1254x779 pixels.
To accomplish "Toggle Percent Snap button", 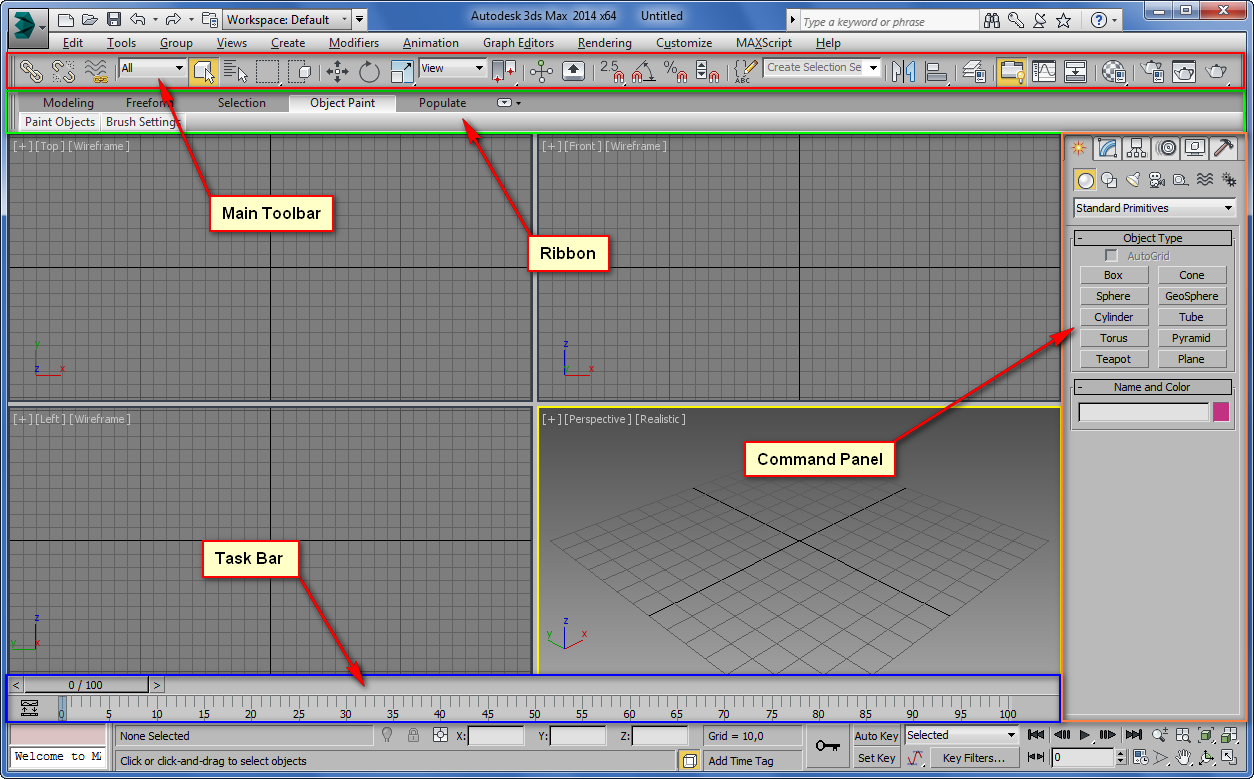I will click(675, 71).
